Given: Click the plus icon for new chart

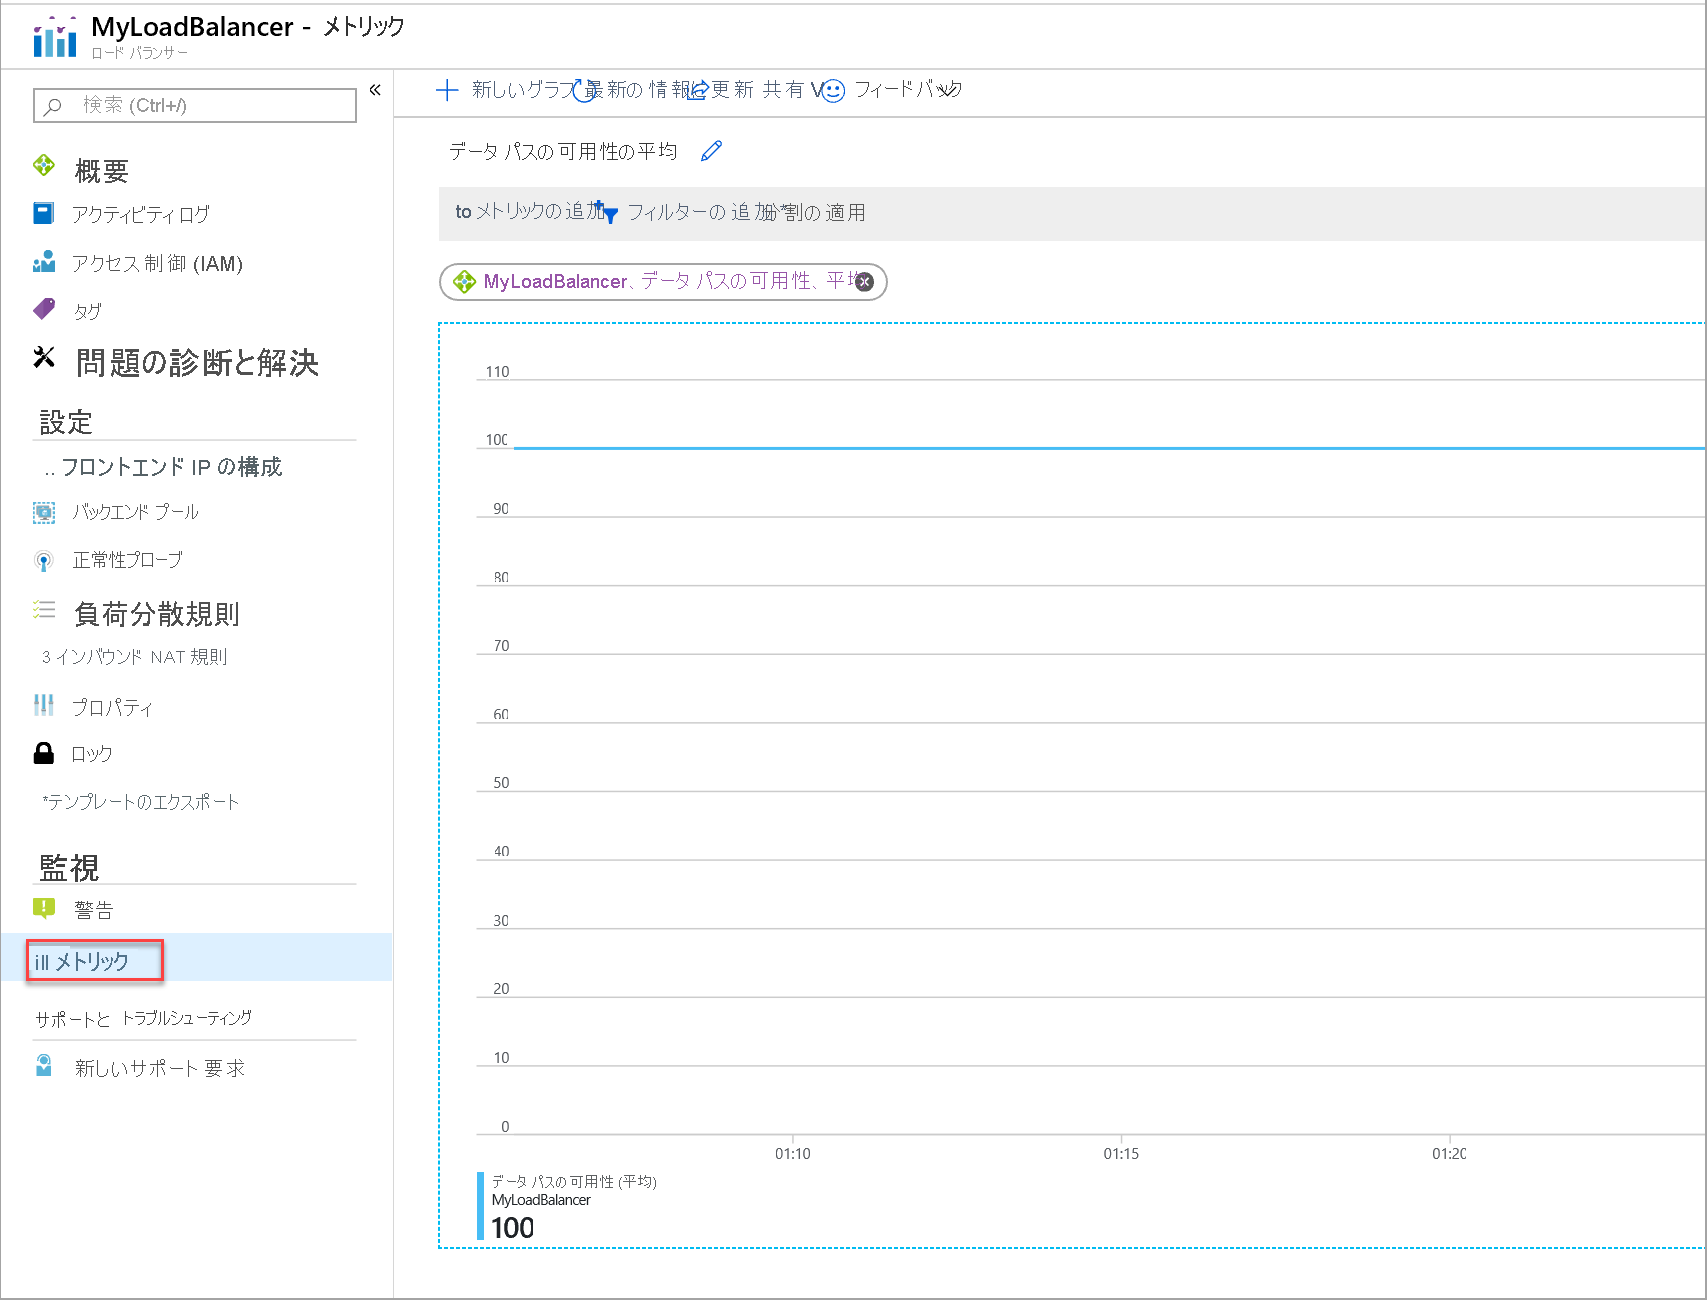Looking at the screenshot, I should tap(447, 90).
